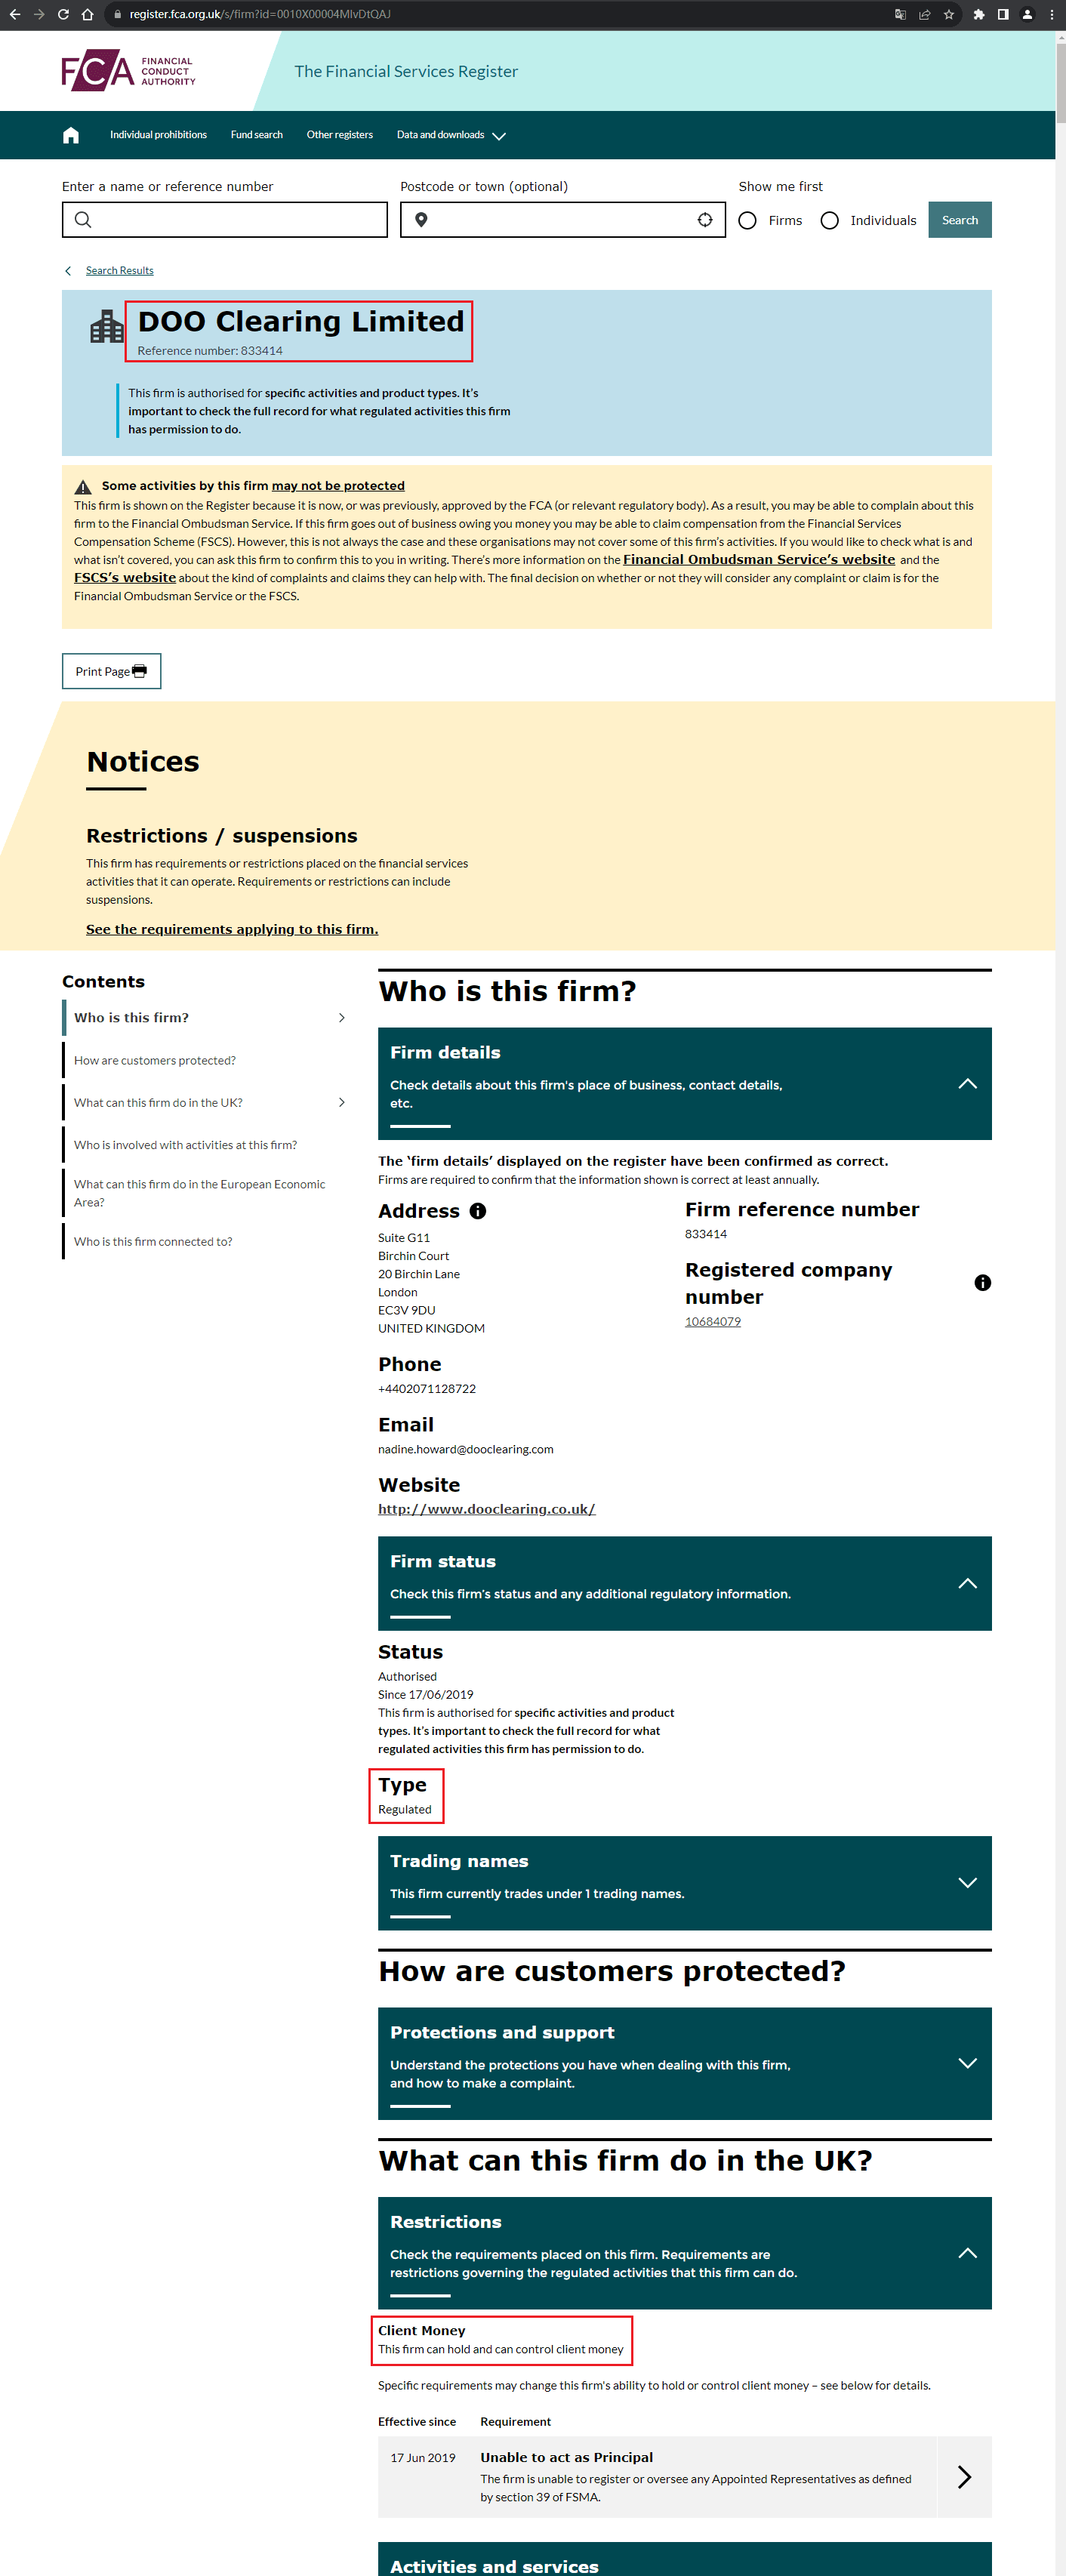Go to 'Who is involved with activities' contents item

pos(185,1145)
